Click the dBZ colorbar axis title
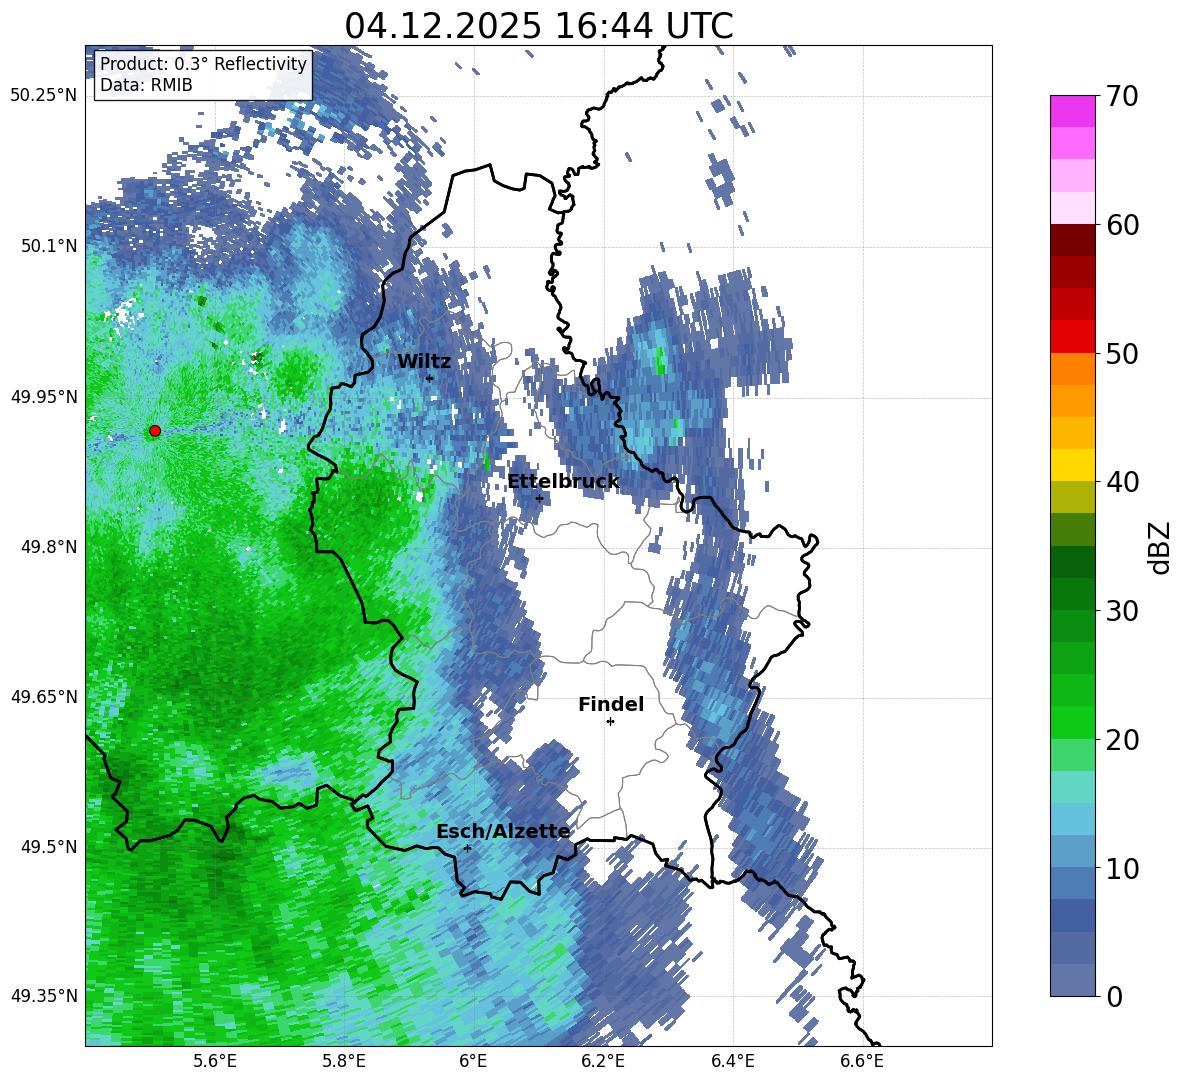This screenshot has width=1184, height=1081. 1161,547
